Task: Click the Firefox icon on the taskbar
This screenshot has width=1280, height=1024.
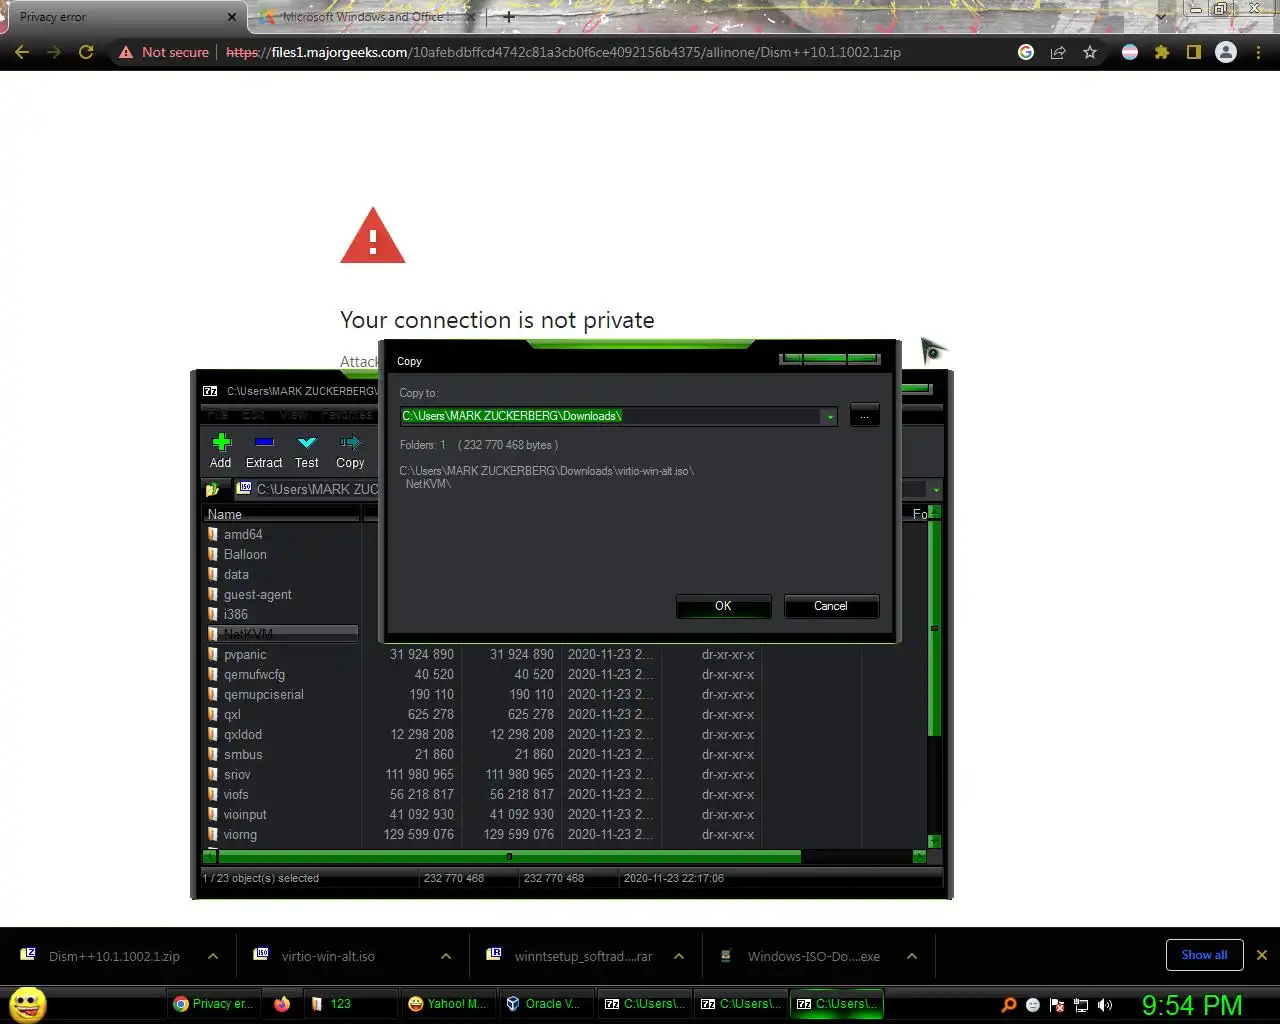Action: (282, 1004)
